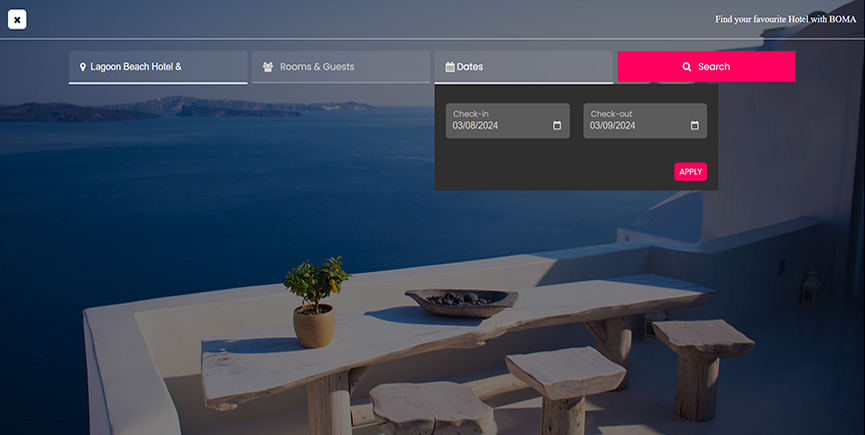Viewport: 865px width, 435px height.
Task: Click the Check-out label text
Action: point(611,114)
